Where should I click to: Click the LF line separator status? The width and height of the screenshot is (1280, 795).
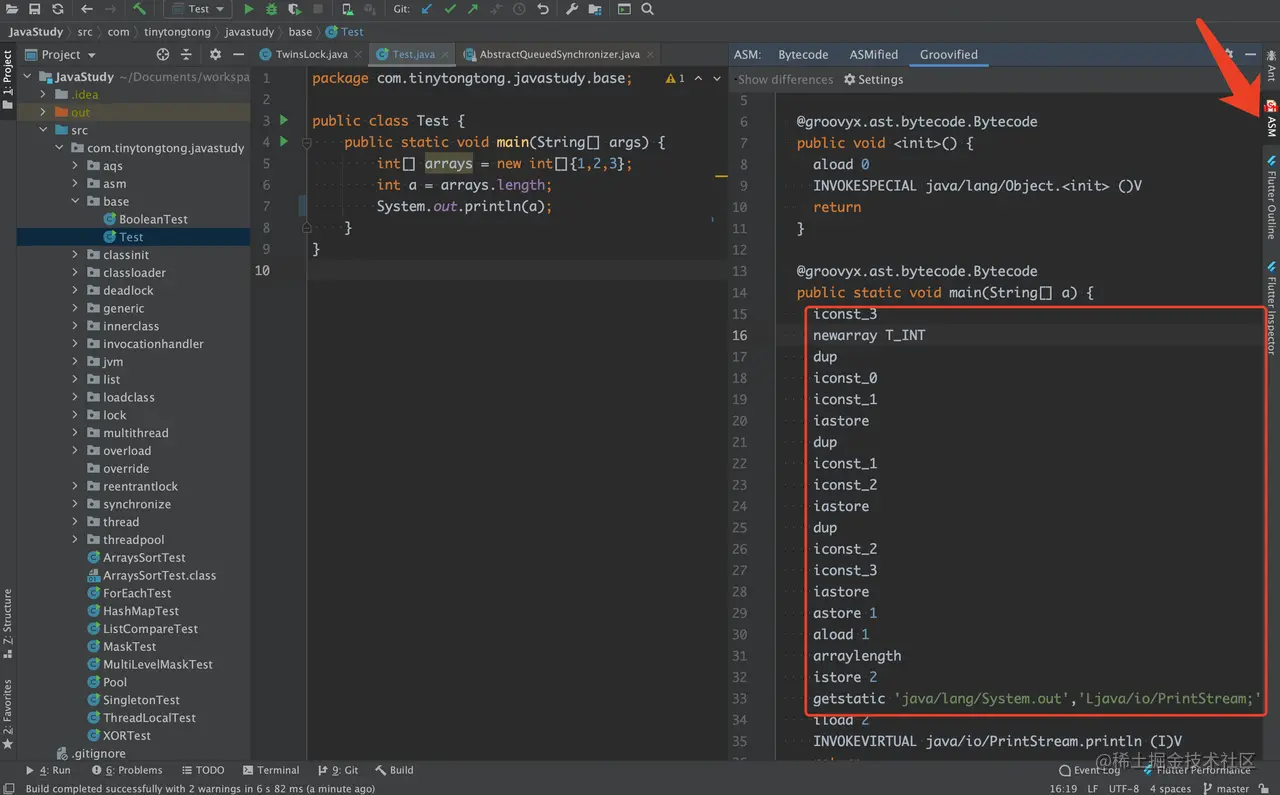point(1091,788)
